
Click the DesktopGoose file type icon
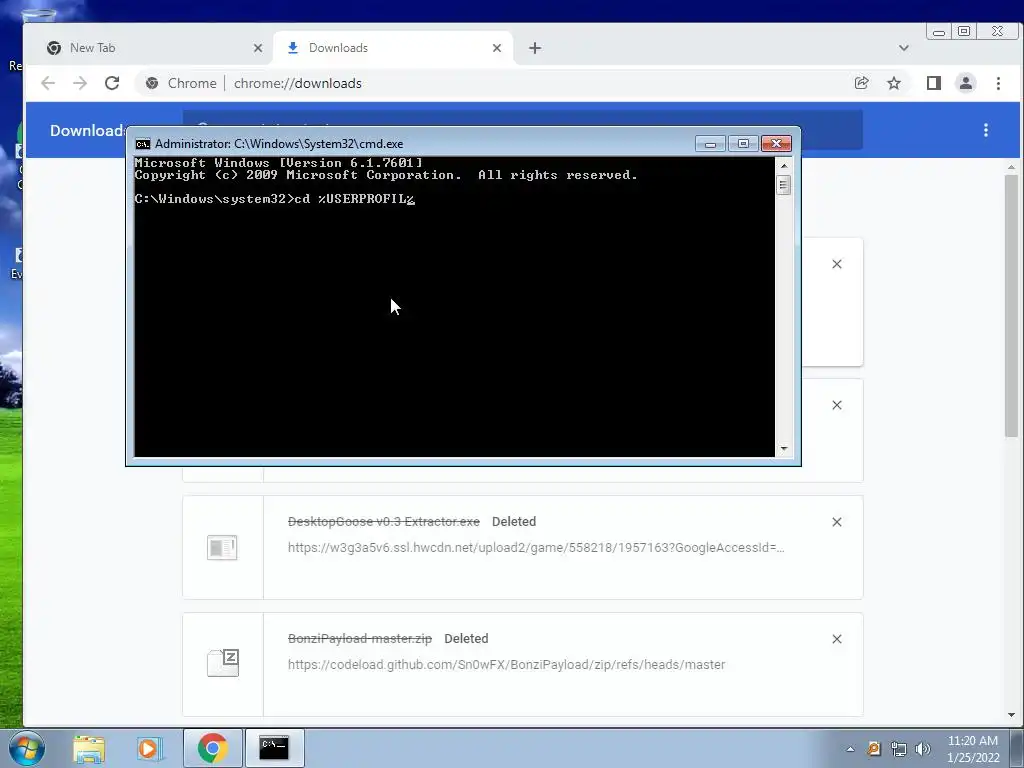222,547
